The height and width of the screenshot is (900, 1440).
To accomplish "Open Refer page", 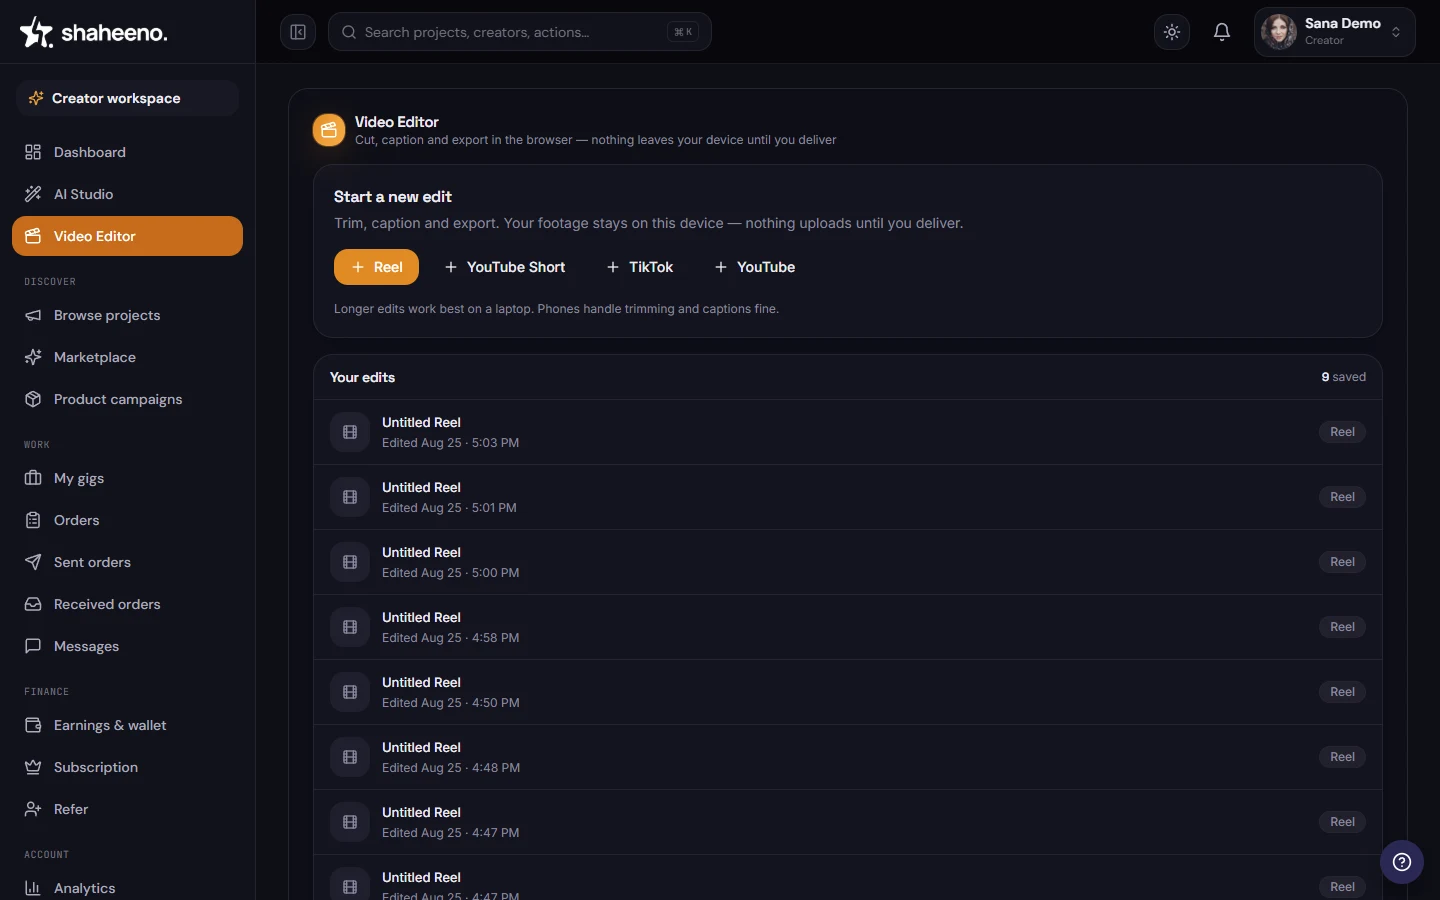I will coord(127,809).
